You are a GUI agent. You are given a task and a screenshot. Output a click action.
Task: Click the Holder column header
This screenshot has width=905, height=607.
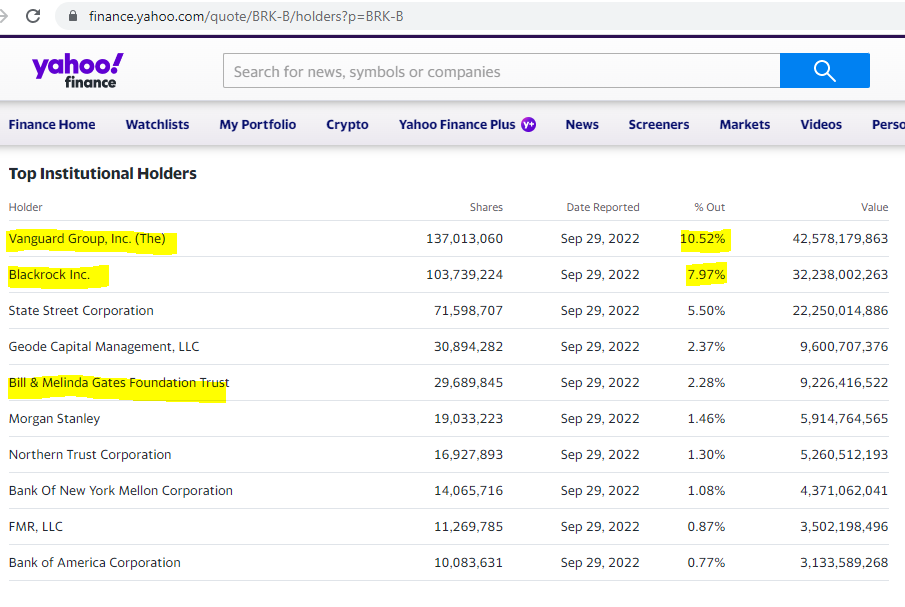click(25, 207)
